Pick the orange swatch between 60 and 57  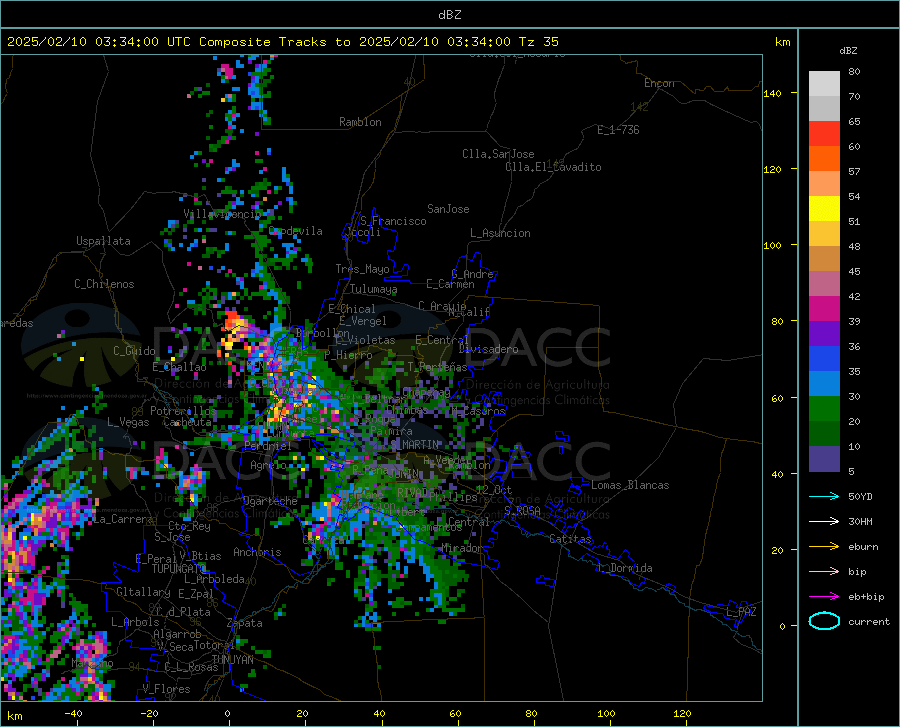pyautogui.click(x=824, y=159)
